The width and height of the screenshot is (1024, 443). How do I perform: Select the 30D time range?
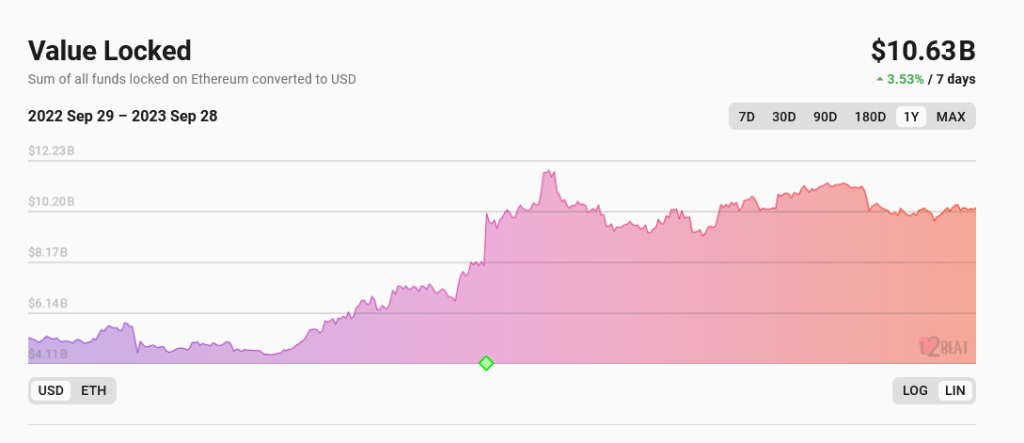(x=783, y=117)
